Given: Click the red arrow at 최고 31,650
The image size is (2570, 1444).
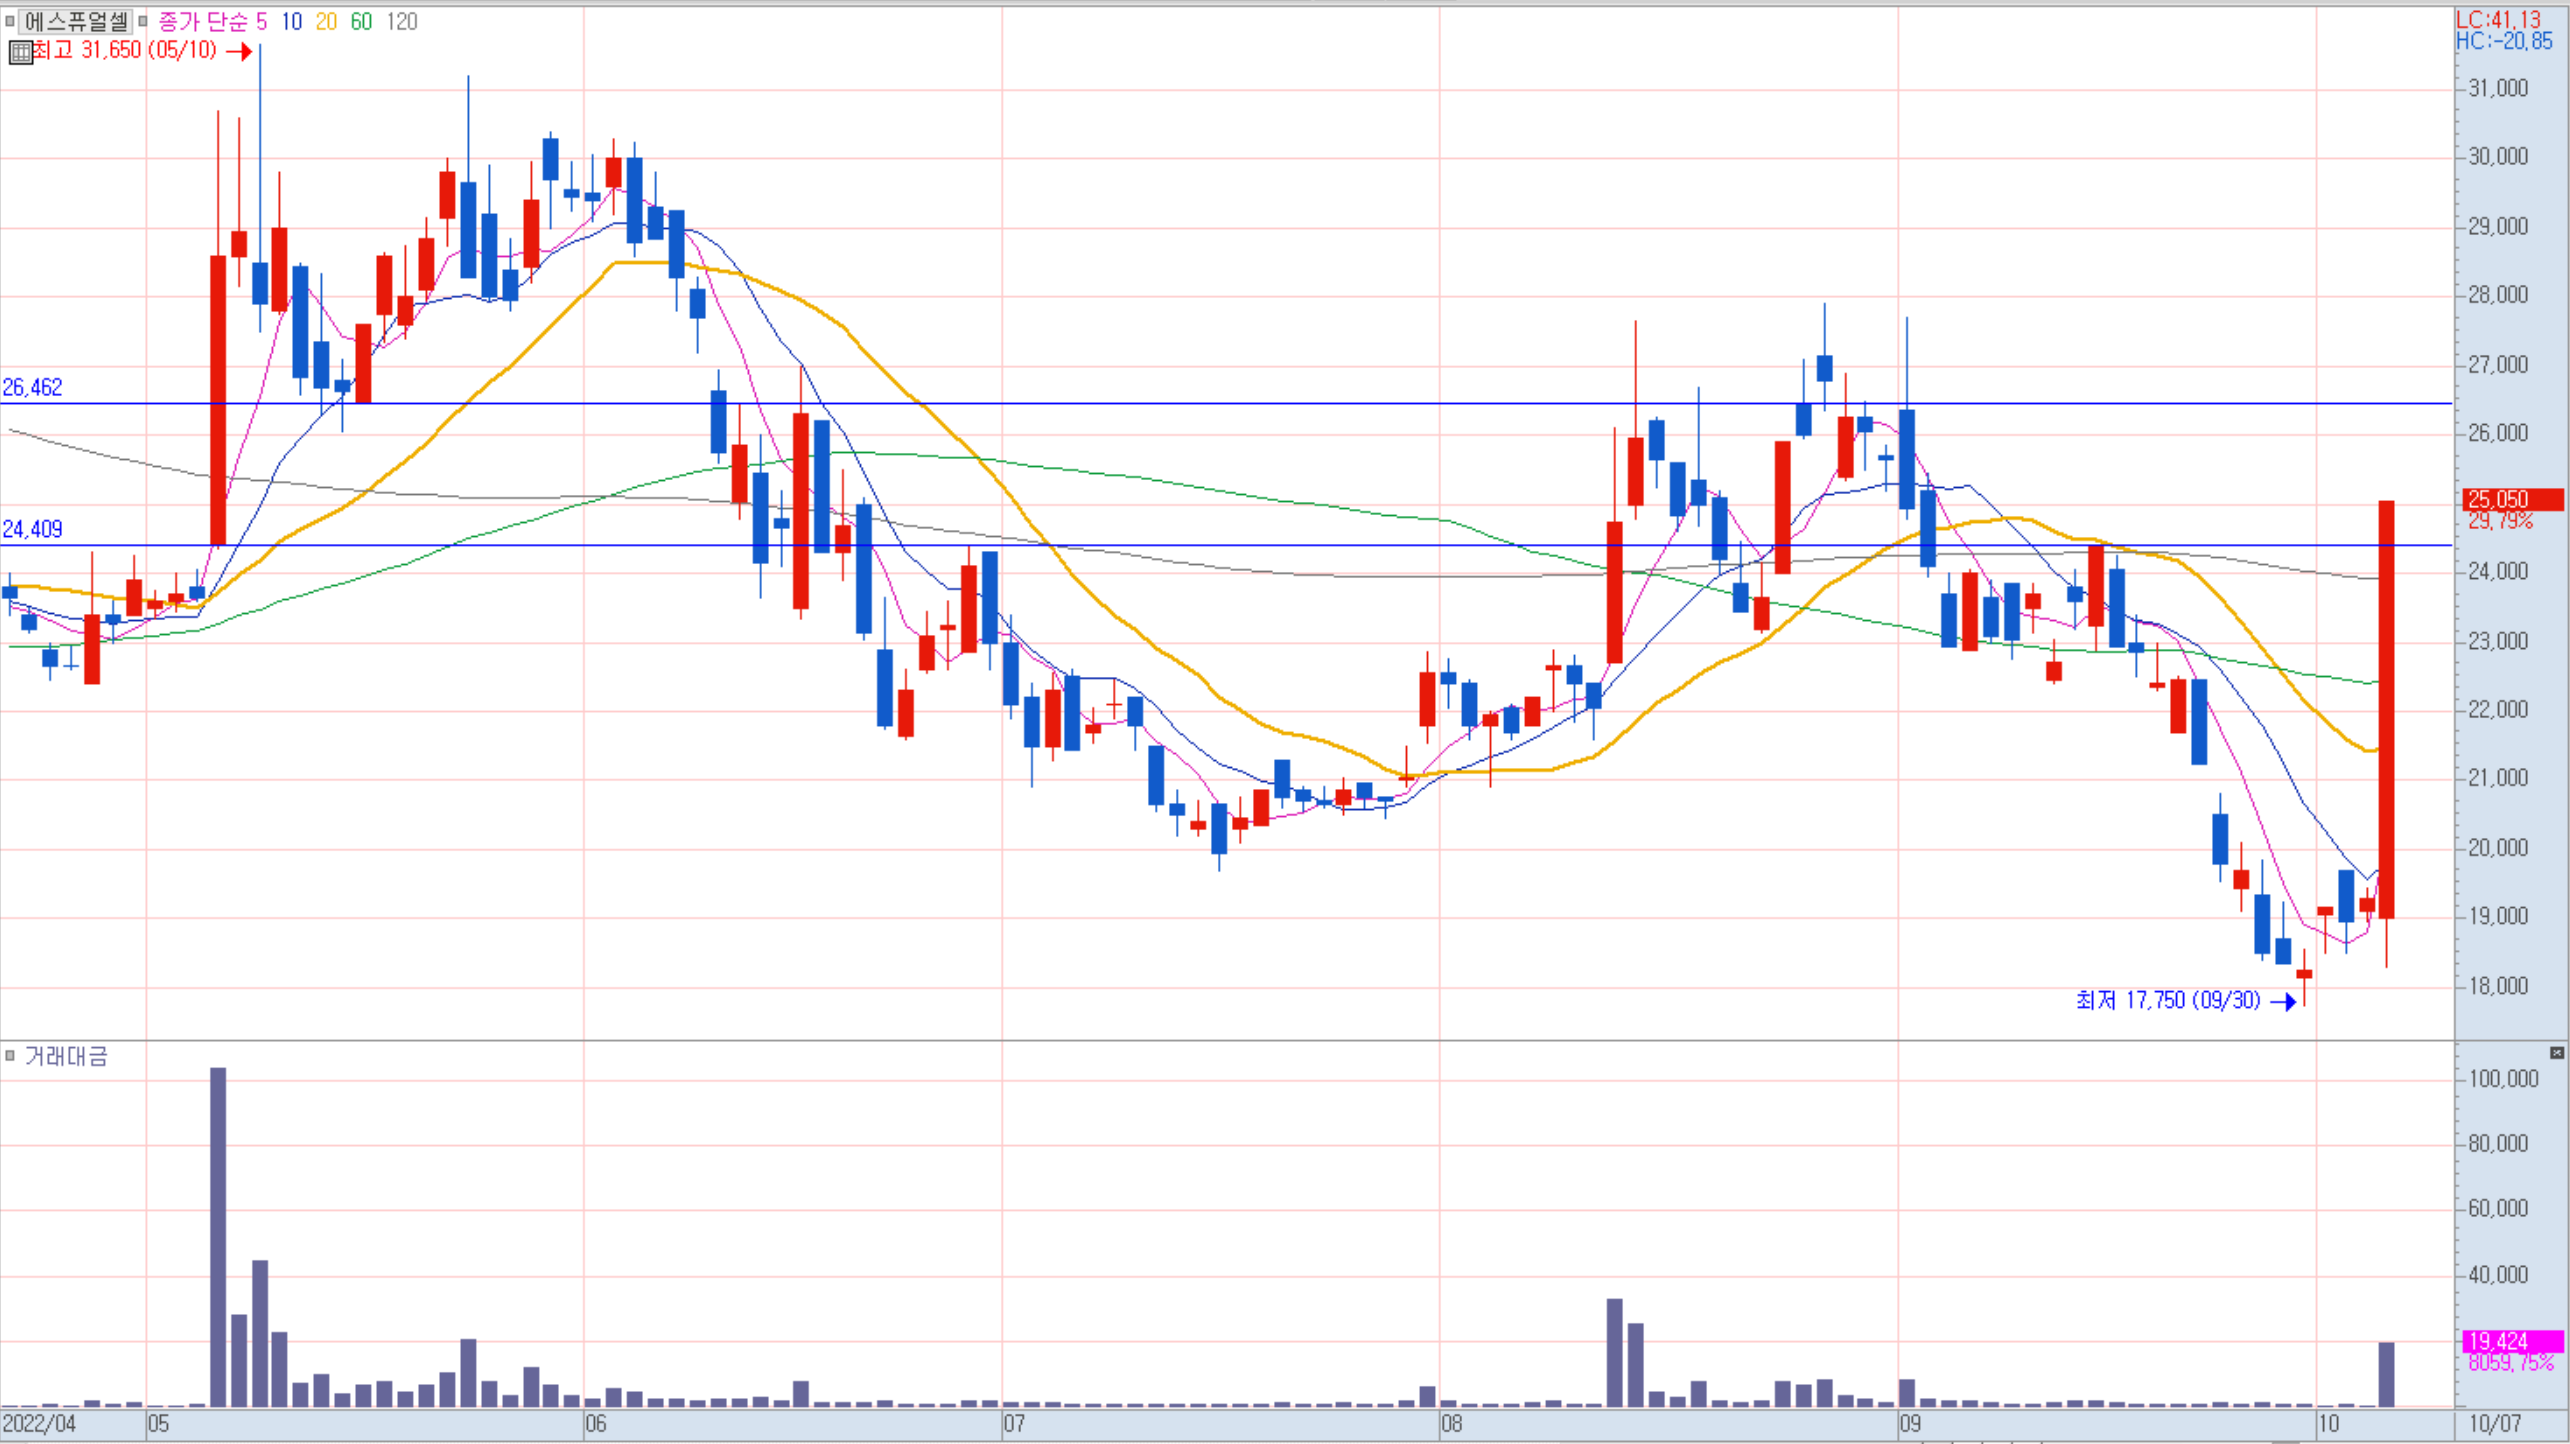Looking at the screenshot, I should (x=239, y=51).
